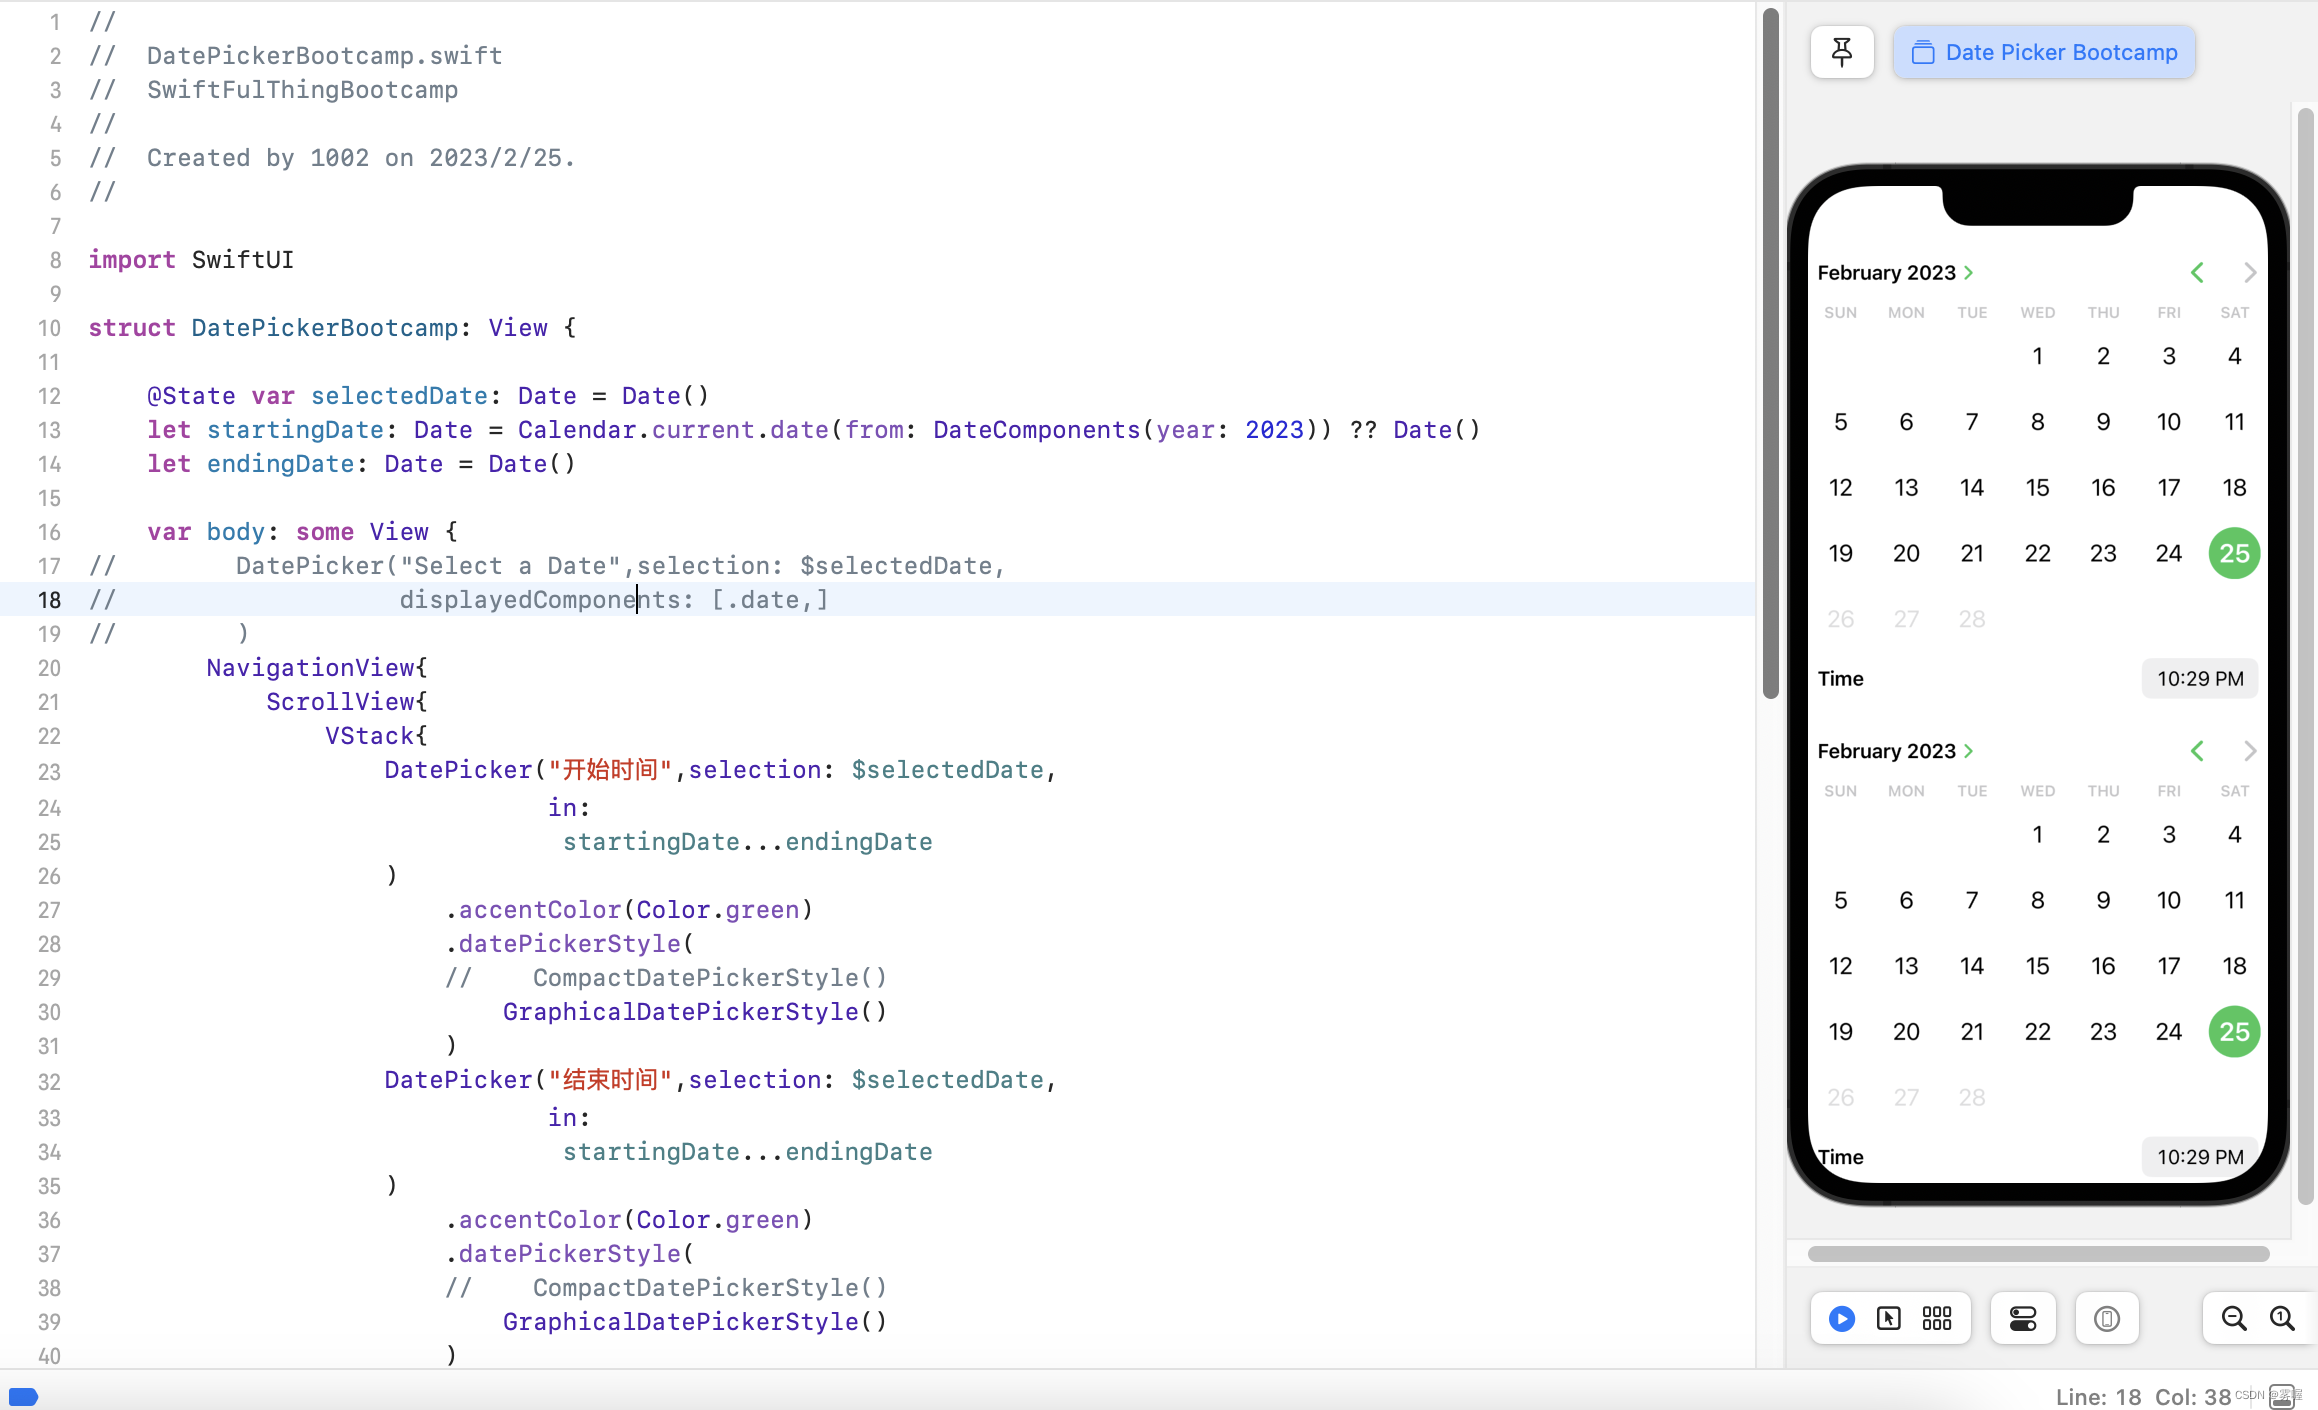
Task: Open the top 10:29 PM time field
Action: coord(2199,679)
